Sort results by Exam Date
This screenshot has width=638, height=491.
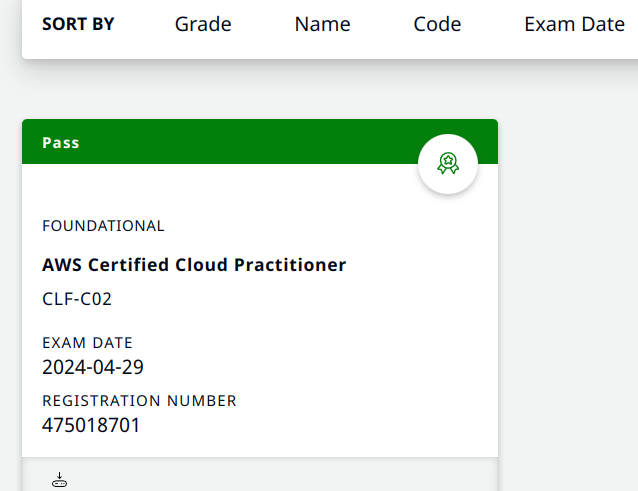pos(574,24)
